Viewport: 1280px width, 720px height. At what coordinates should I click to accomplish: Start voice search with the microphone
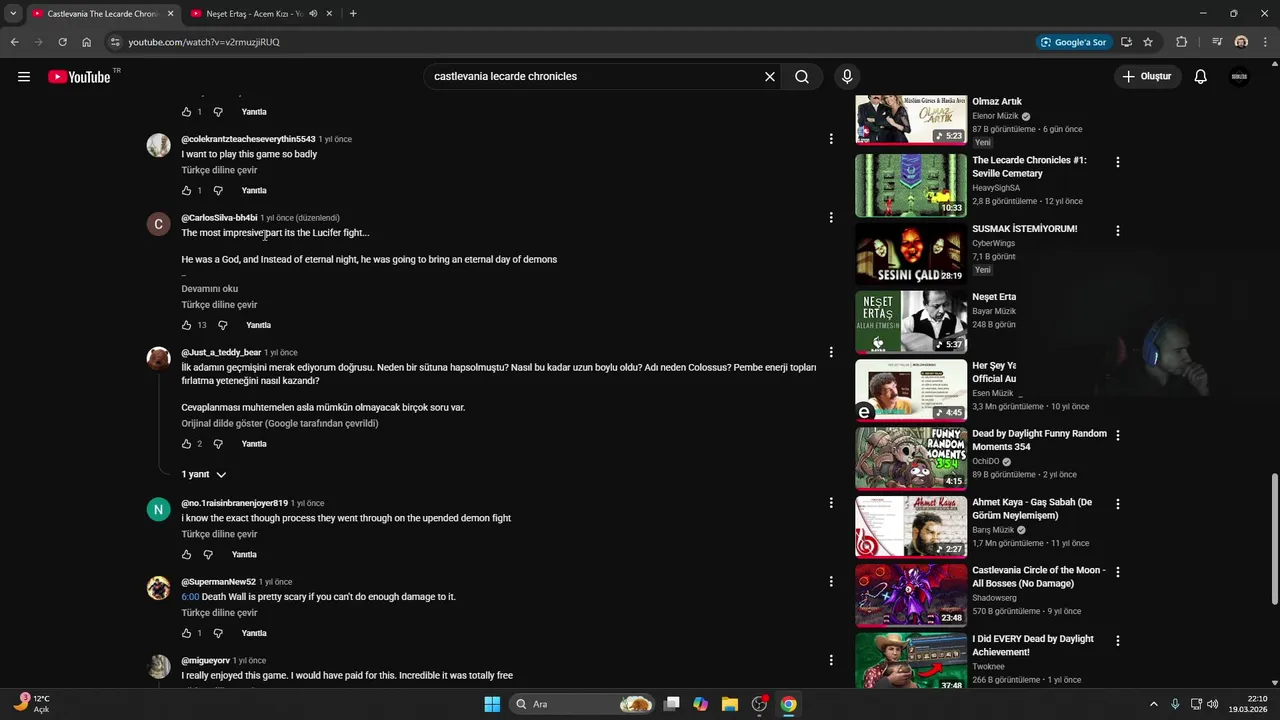[x=847, y=77]
